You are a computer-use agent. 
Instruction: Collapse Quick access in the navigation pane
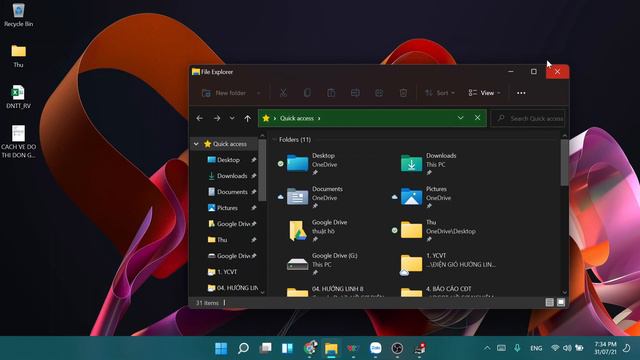(x=196, y=144)
